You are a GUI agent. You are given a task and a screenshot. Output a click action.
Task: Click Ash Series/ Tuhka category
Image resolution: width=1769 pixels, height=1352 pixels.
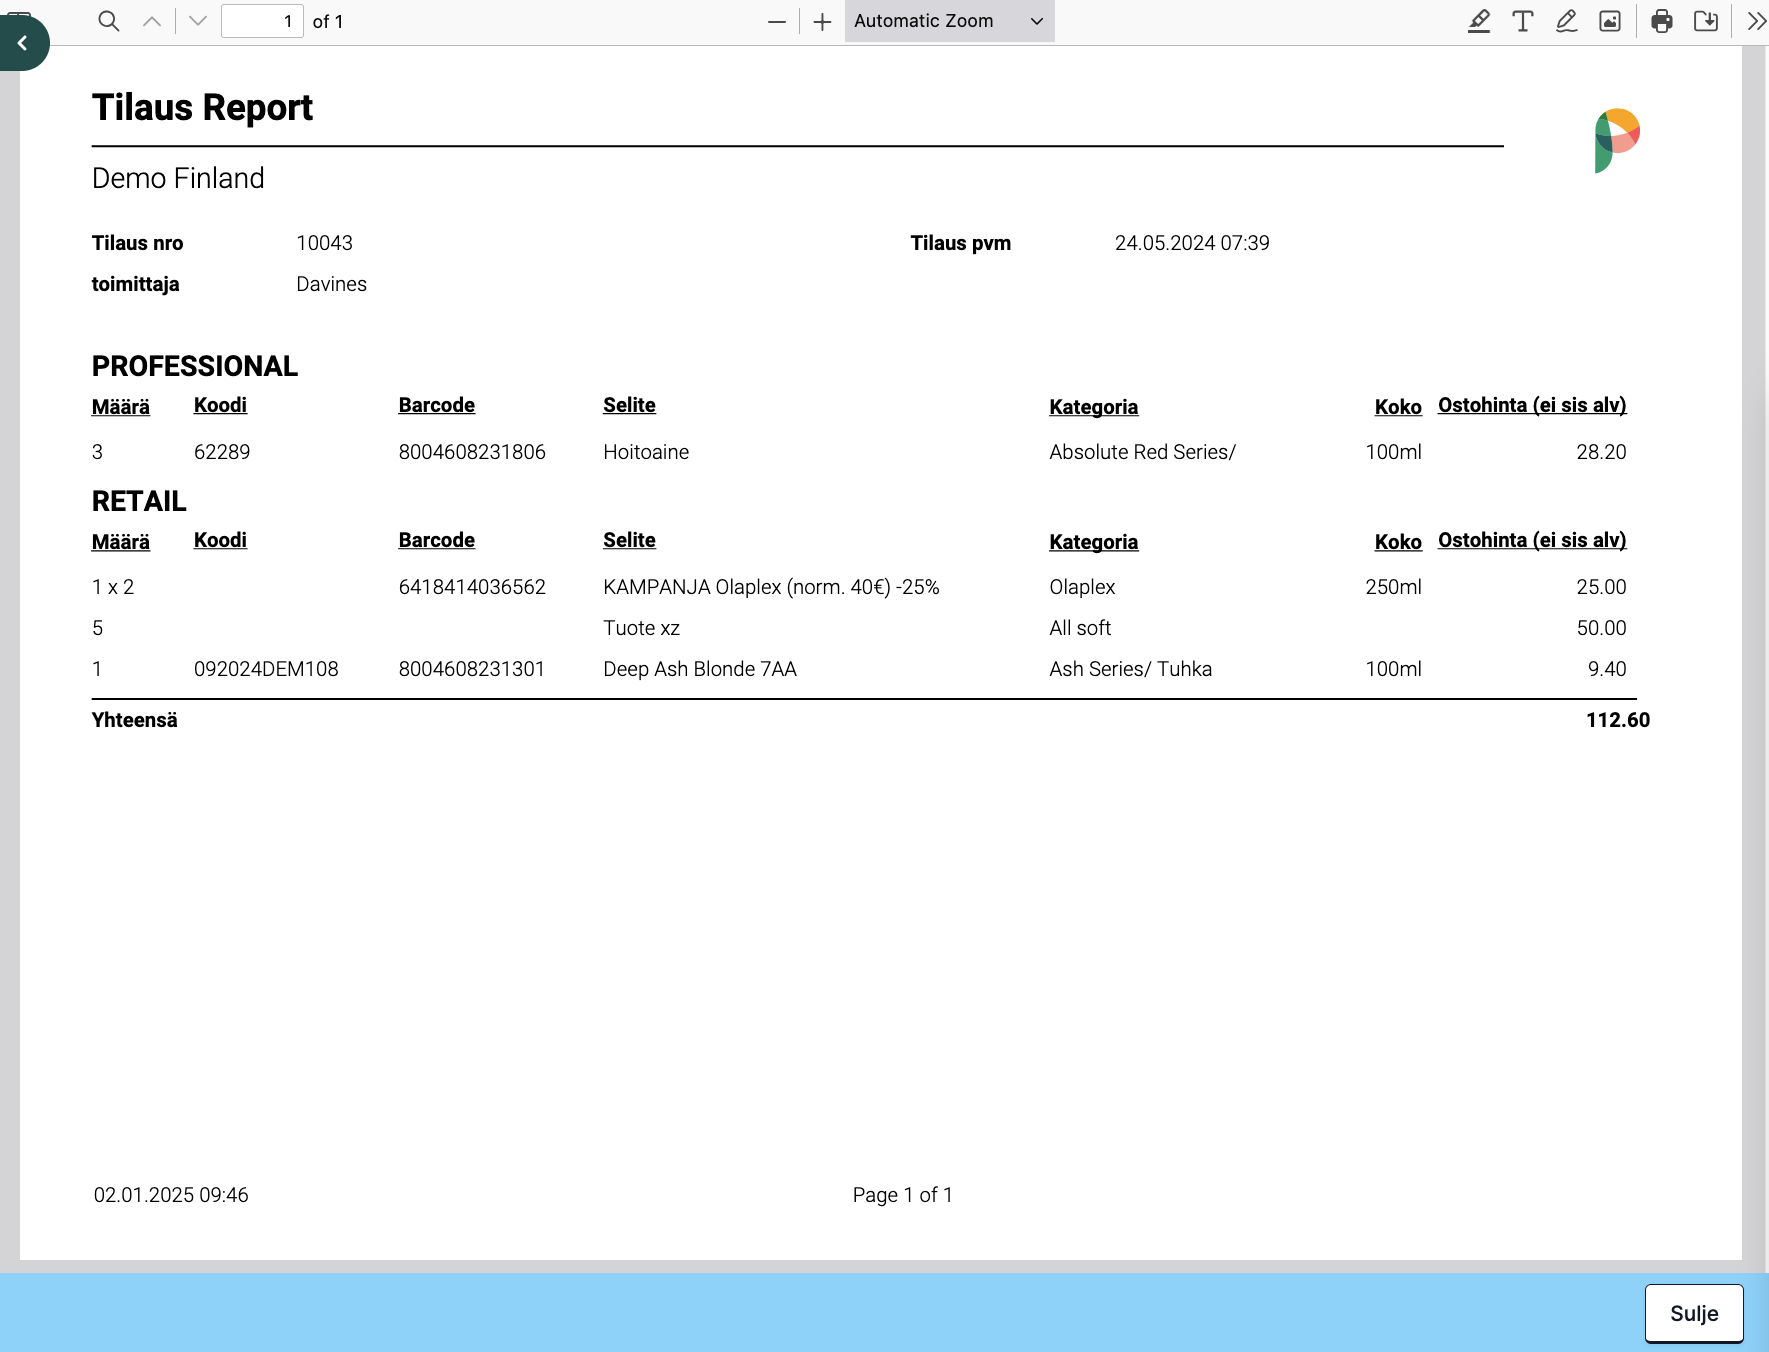(x=1130, y=669)
